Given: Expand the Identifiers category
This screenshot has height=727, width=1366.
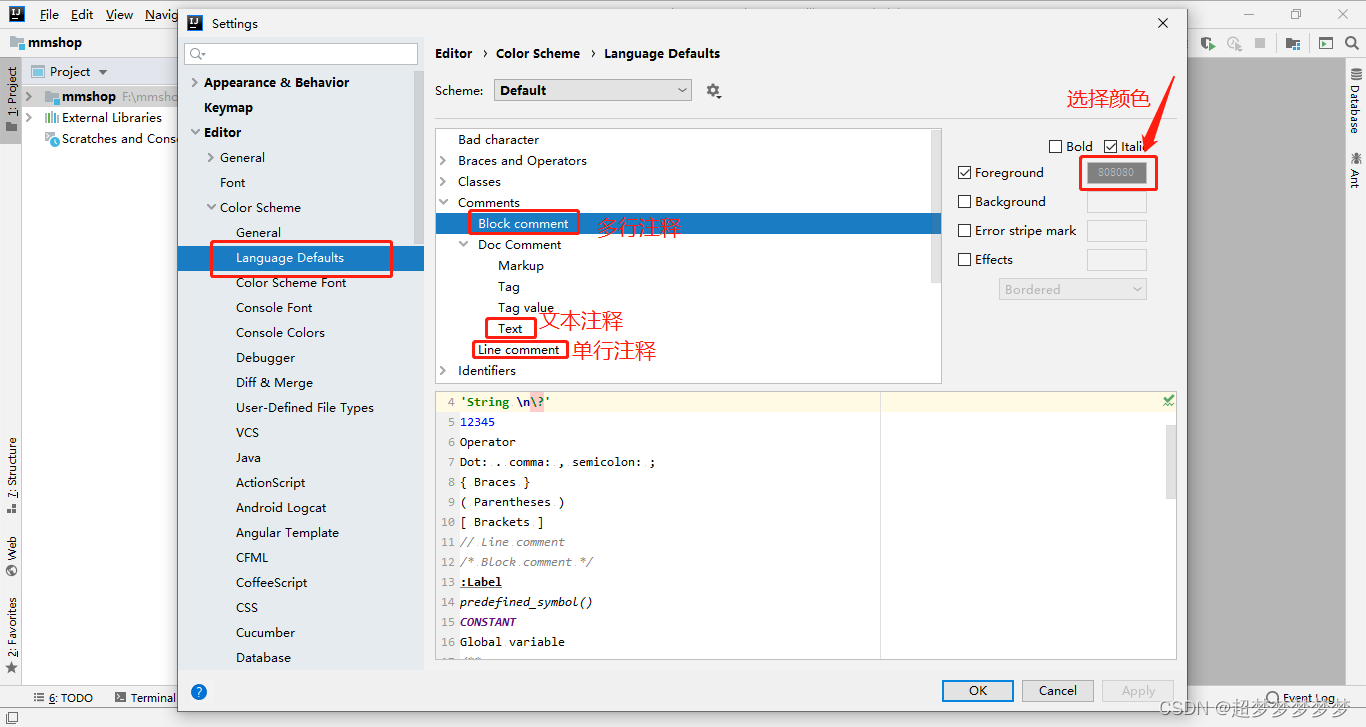Looking at the screenshot, I should click(x=444, y=371).
